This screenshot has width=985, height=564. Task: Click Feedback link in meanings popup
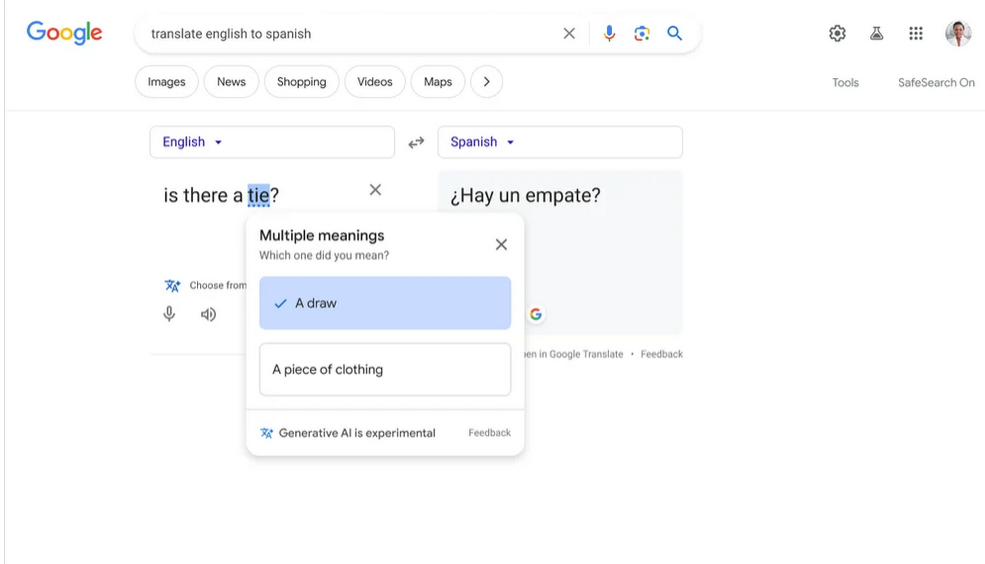[x=489, y=433]
